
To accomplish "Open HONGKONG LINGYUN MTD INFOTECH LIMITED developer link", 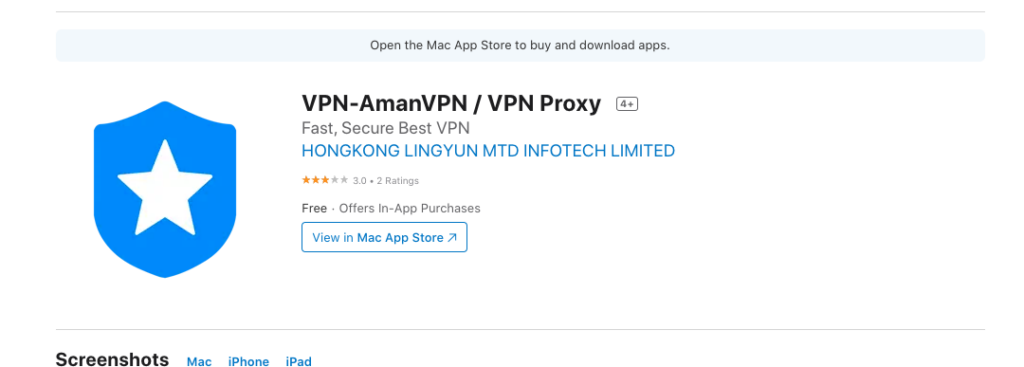I will click(488, 151).
